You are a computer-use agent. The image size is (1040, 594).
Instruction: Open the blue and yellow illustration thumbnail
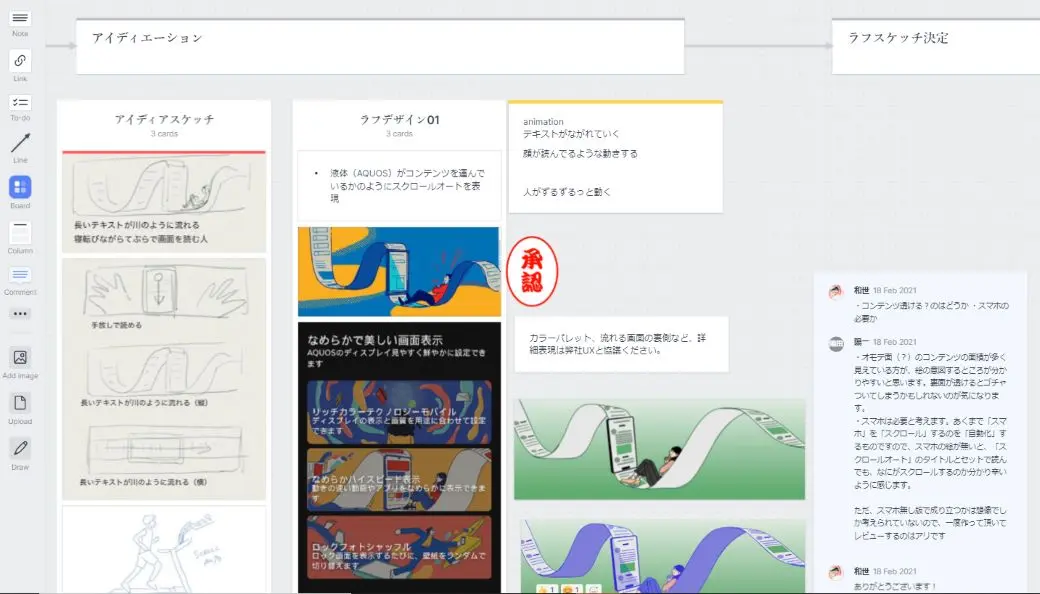click(x=399, y=271)
